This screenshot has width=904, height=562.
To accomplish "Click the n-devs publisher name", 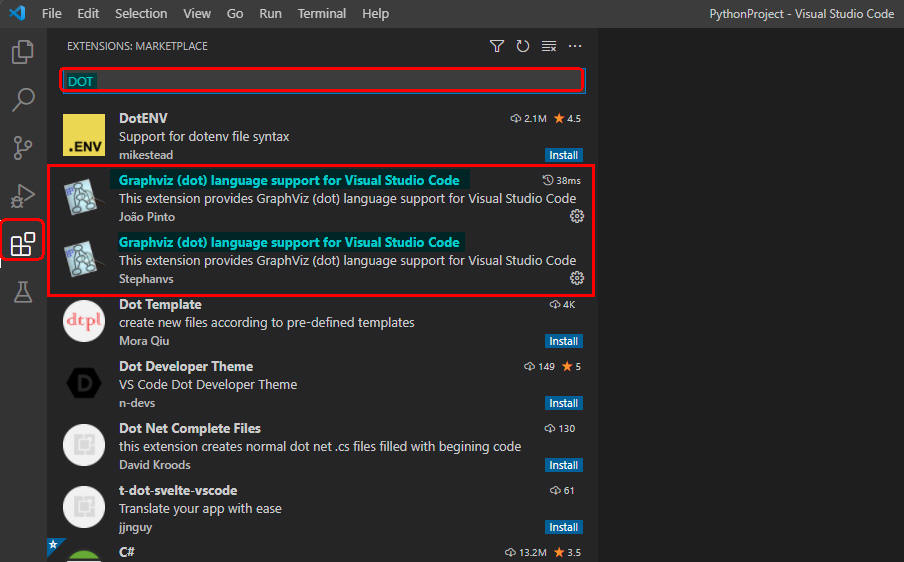I will coord(137,403).
